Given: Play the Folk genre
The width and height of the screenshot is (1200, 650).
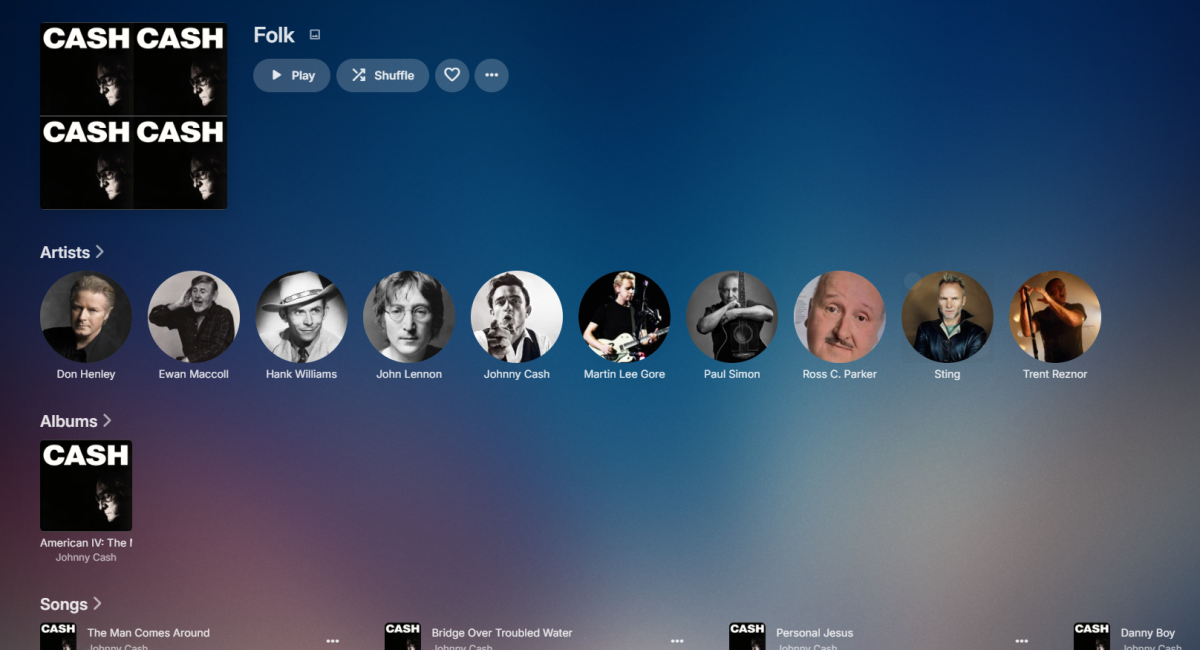Looking at the screenshot, I should click(292, 75).
